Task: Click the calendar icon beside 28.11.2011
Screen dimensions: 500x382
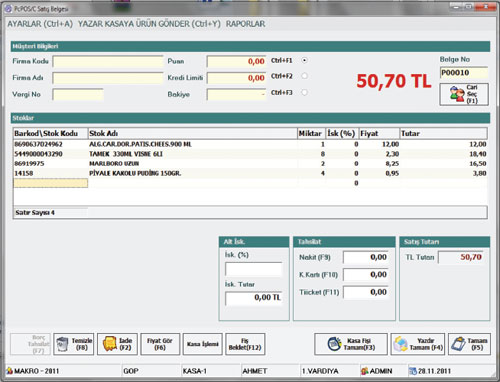Action: click(x=413, y=371)
